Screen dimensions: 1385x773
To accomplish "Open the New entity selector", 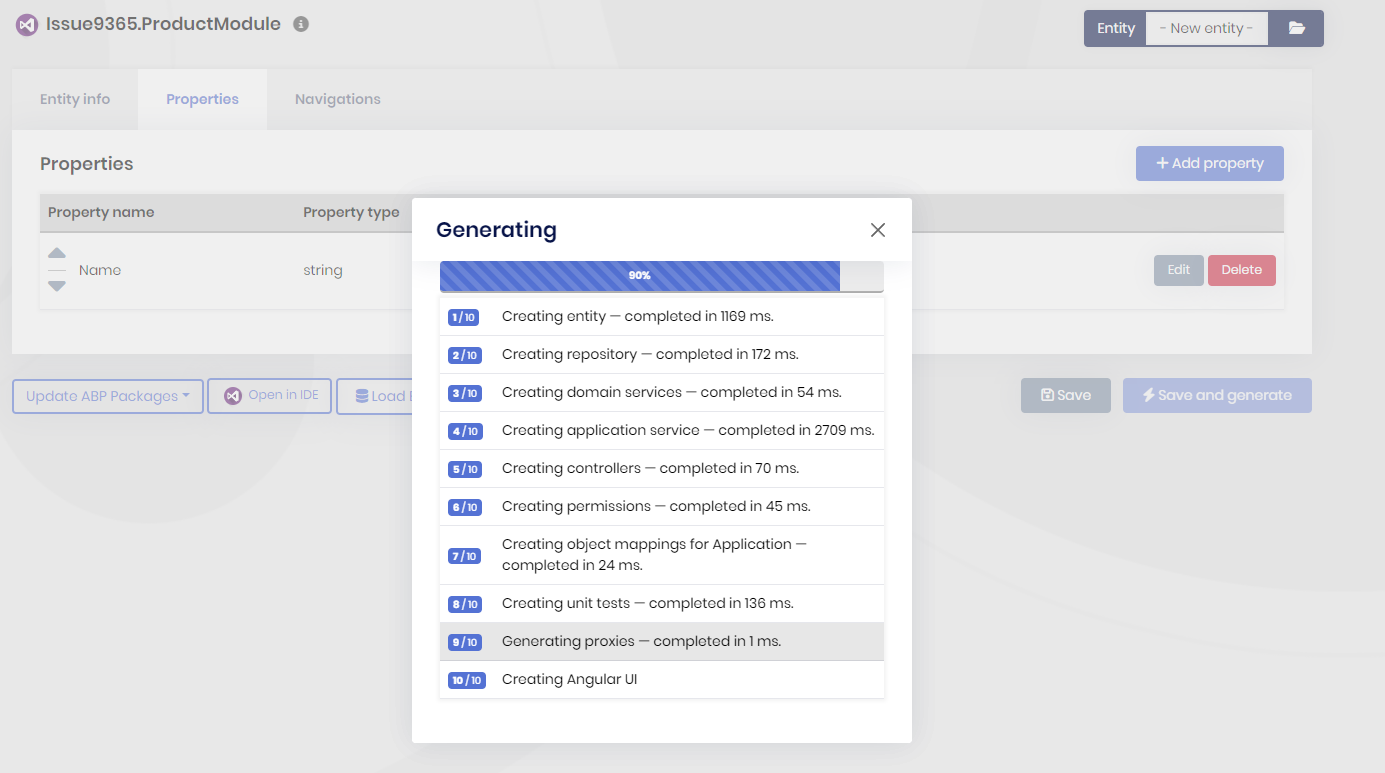I will [x=1206, y=28].
